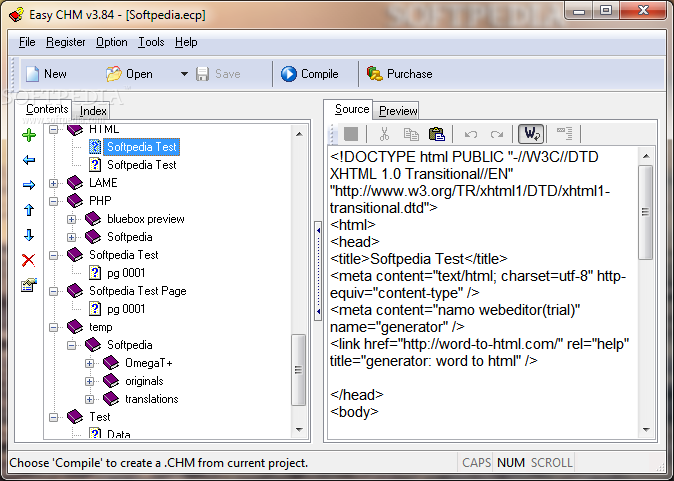Select pg 0001 under Softpedia Test Page
674x481 pixels.
click(126, 309)
